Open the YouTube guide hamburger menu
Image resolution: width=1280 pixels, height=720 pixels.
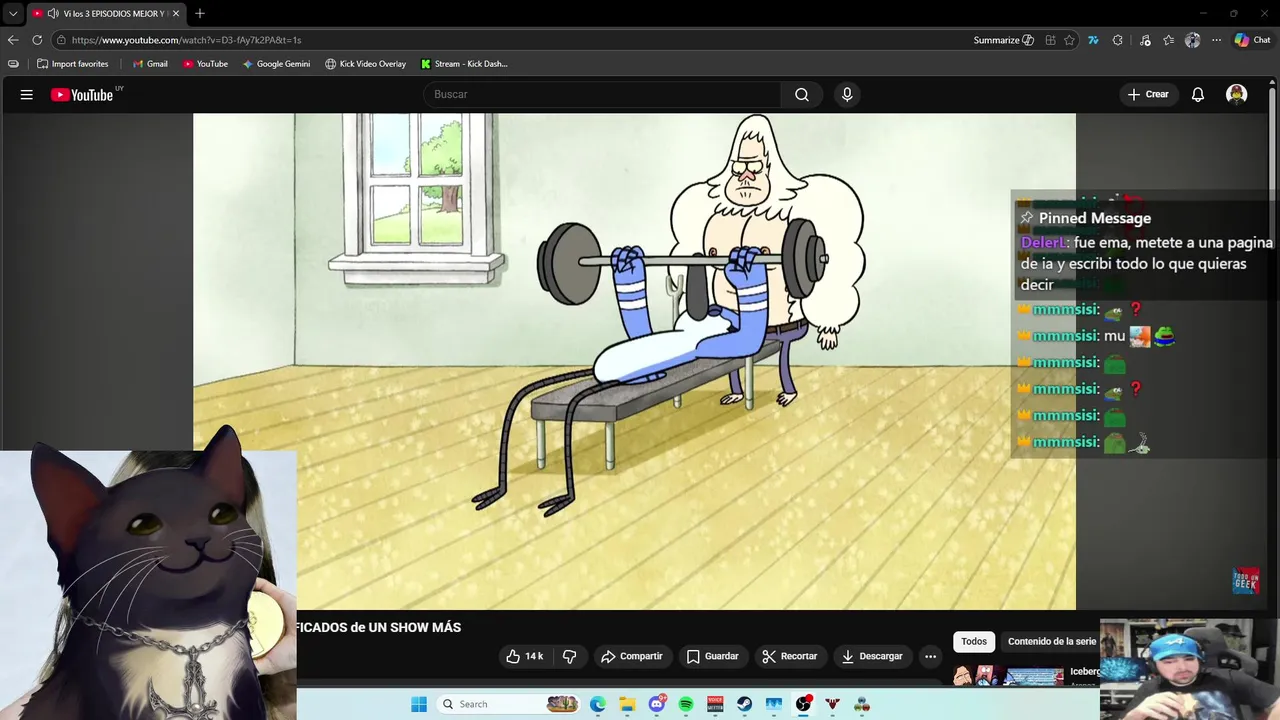27,94
